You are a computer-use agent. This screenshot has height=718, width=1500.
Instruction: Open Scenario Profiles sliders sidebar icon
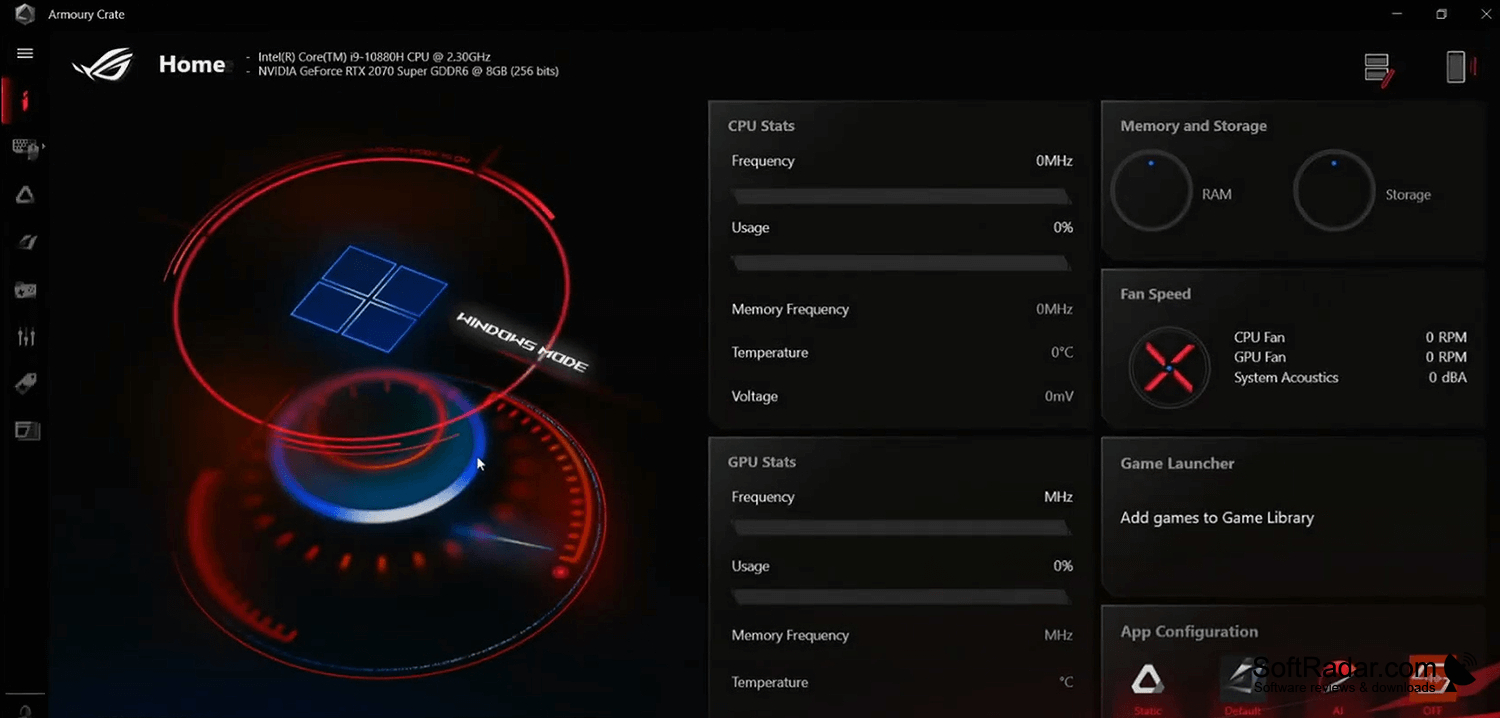point(26,337)
